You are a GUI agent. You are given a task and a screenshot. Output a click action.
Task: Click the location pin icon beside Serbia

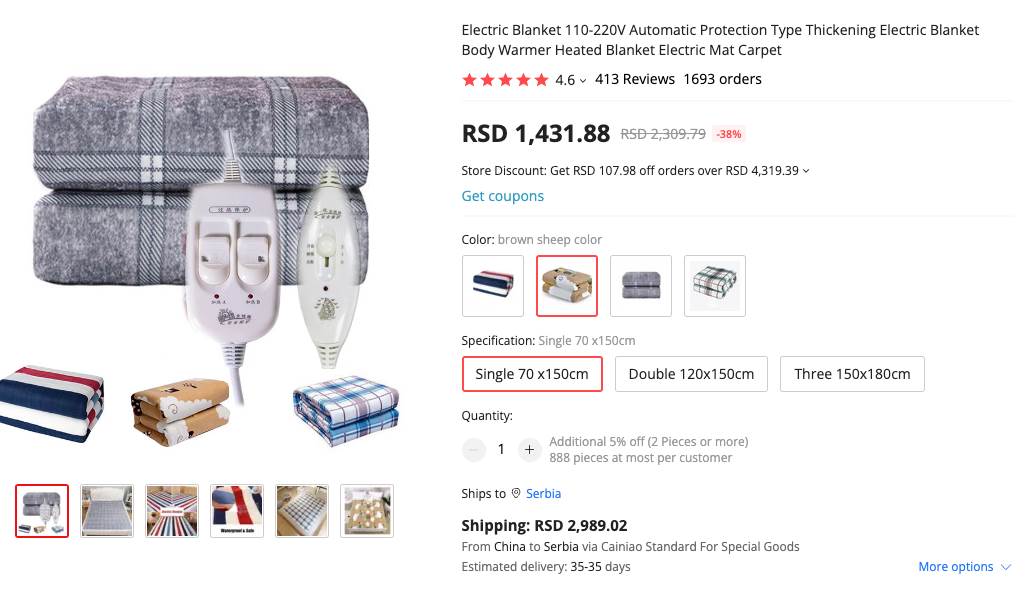(x=516, y=493)
